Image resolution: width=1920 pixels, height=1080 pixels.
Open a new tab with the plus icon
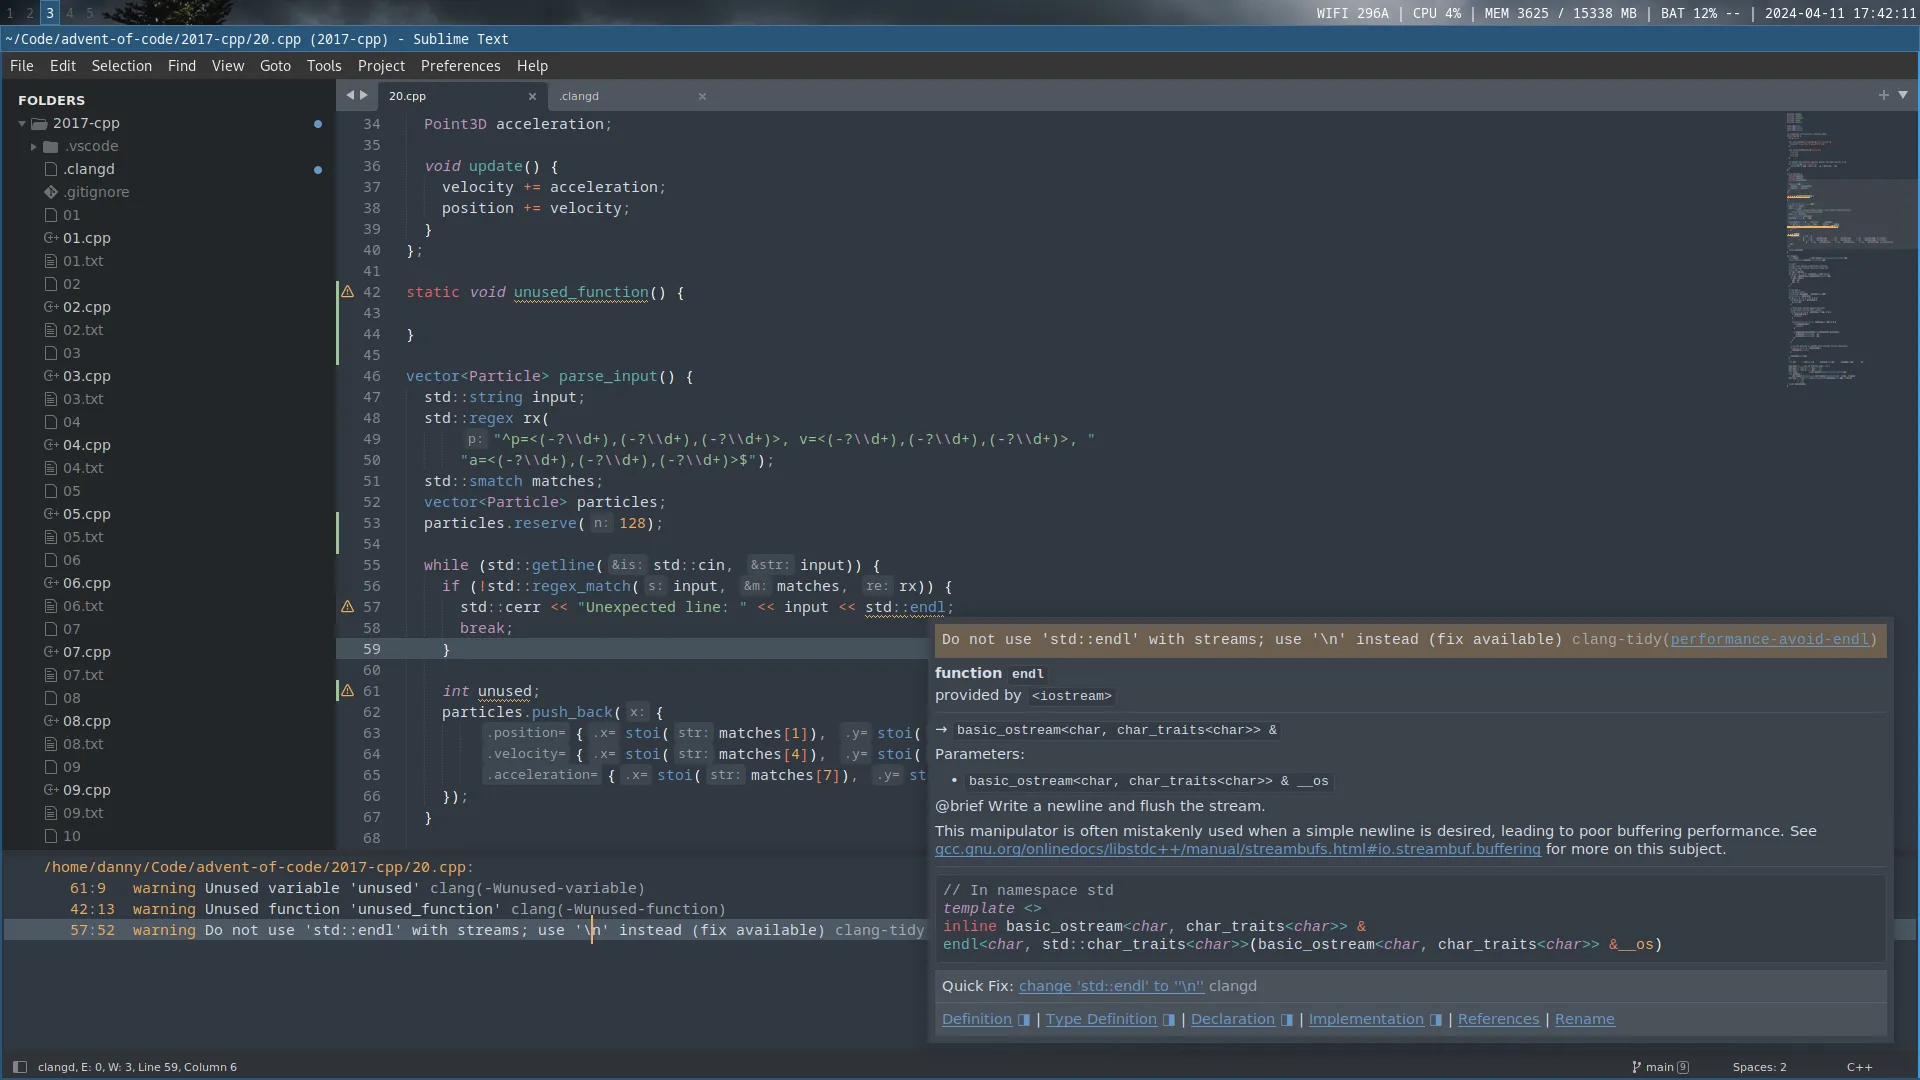tap(1884, 95)
